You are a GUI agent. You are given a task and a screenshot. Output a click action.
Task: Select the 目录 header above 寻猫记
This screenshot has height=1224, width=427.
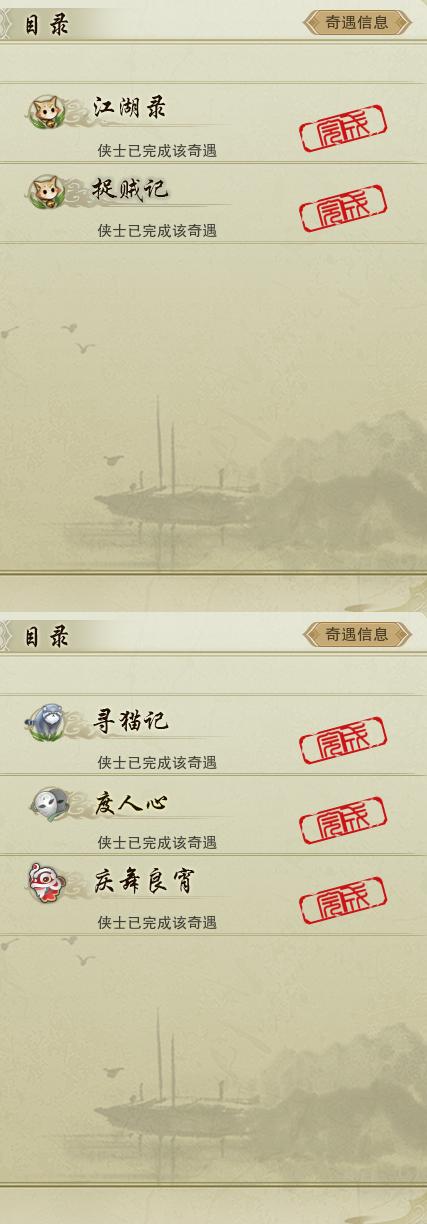point(47,637)
